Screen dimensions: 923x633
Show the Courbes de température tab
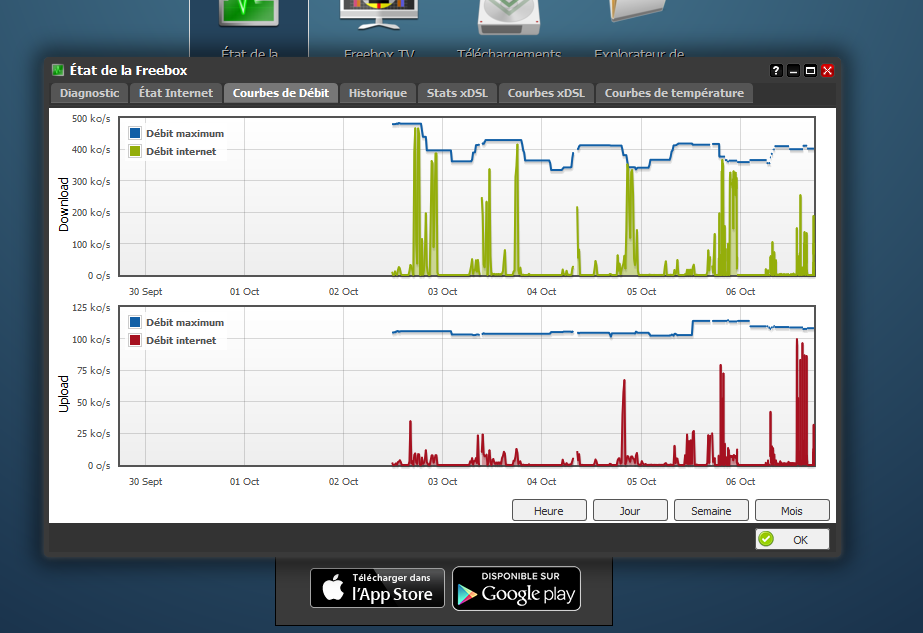pos(674,93)
